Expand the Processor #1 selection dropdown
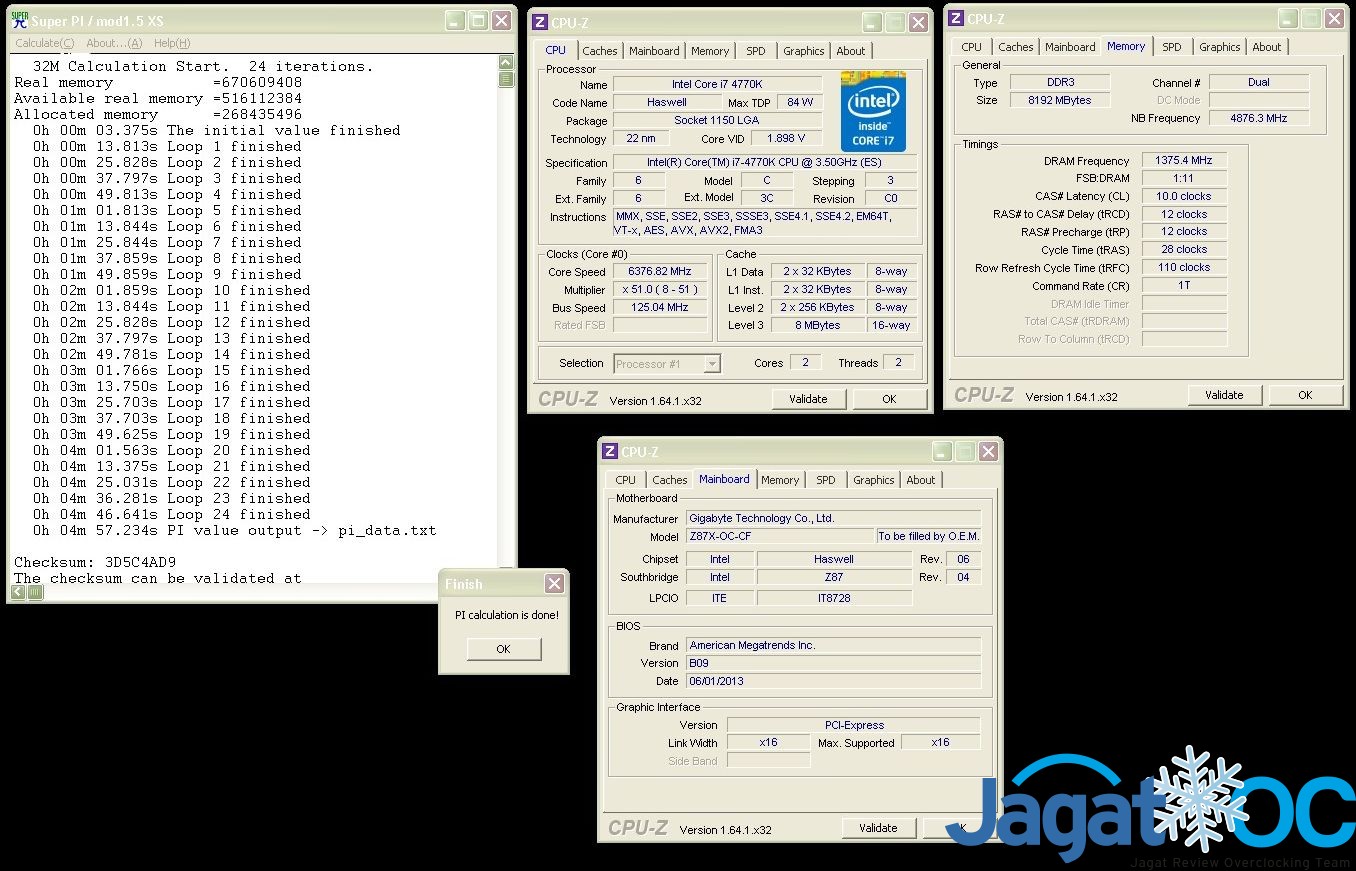This screenshot has width=1356, height=871. pos(712,364)
